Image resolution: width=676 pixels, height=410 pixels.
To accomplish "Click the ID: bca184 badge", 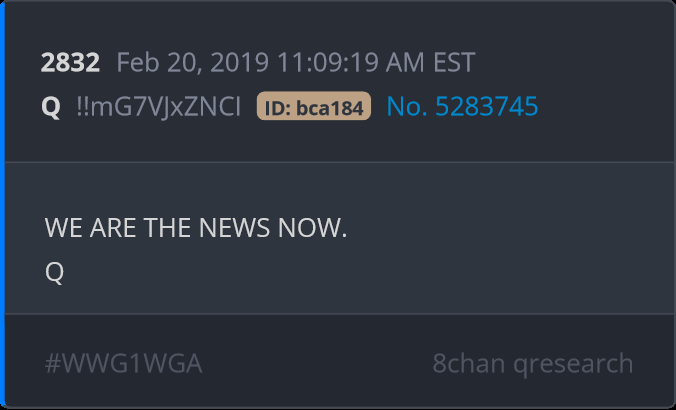I will pyautogui.click(x=314, y=106).
